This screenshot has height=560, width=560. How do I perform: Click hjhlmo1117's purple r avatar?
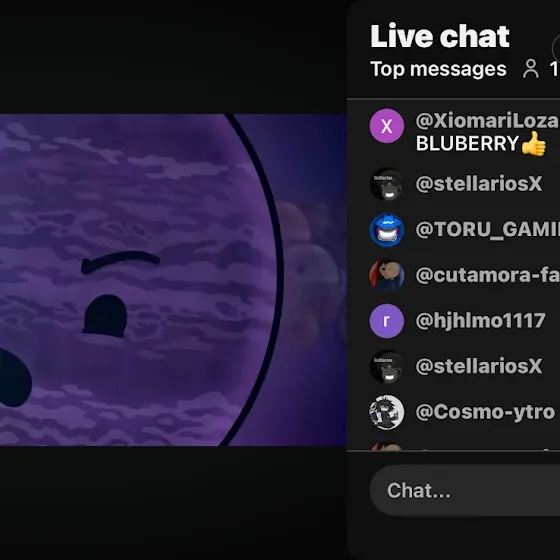click(x=386, y=321)
